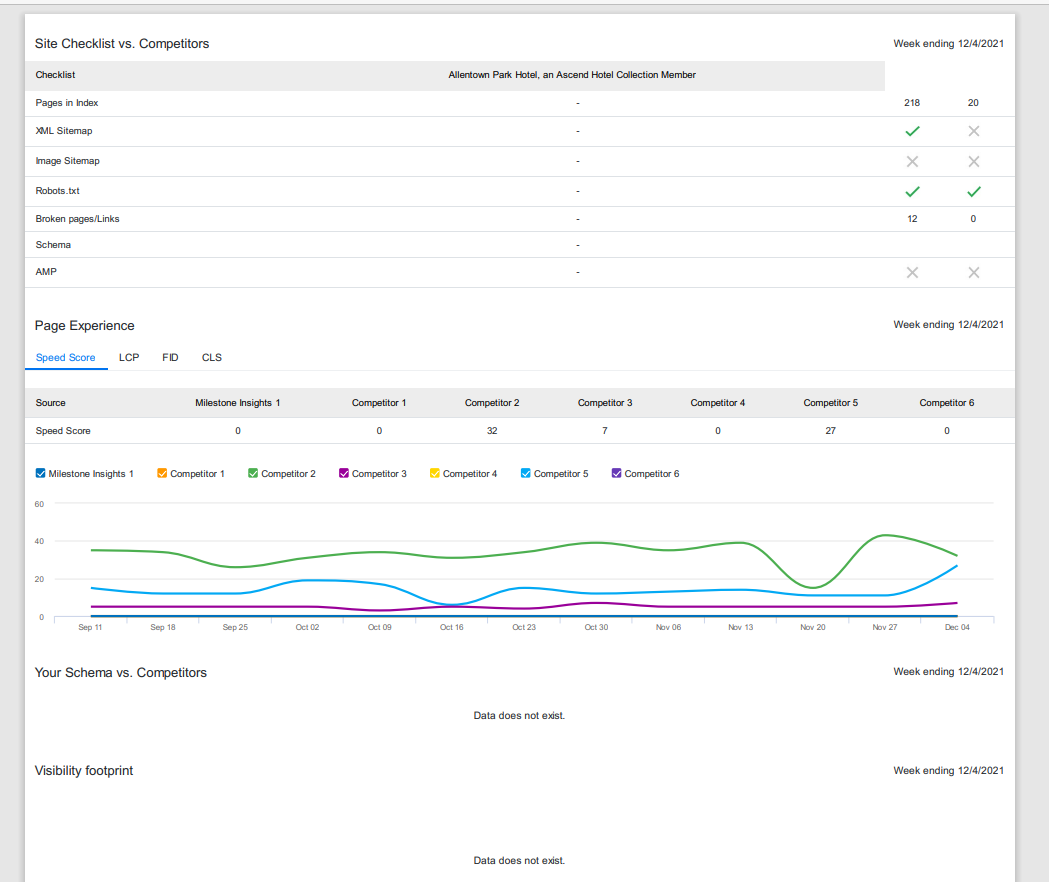Click last gray X in AMP row
Viewport: 1049px width, 882px height.
tap(973, 272)
